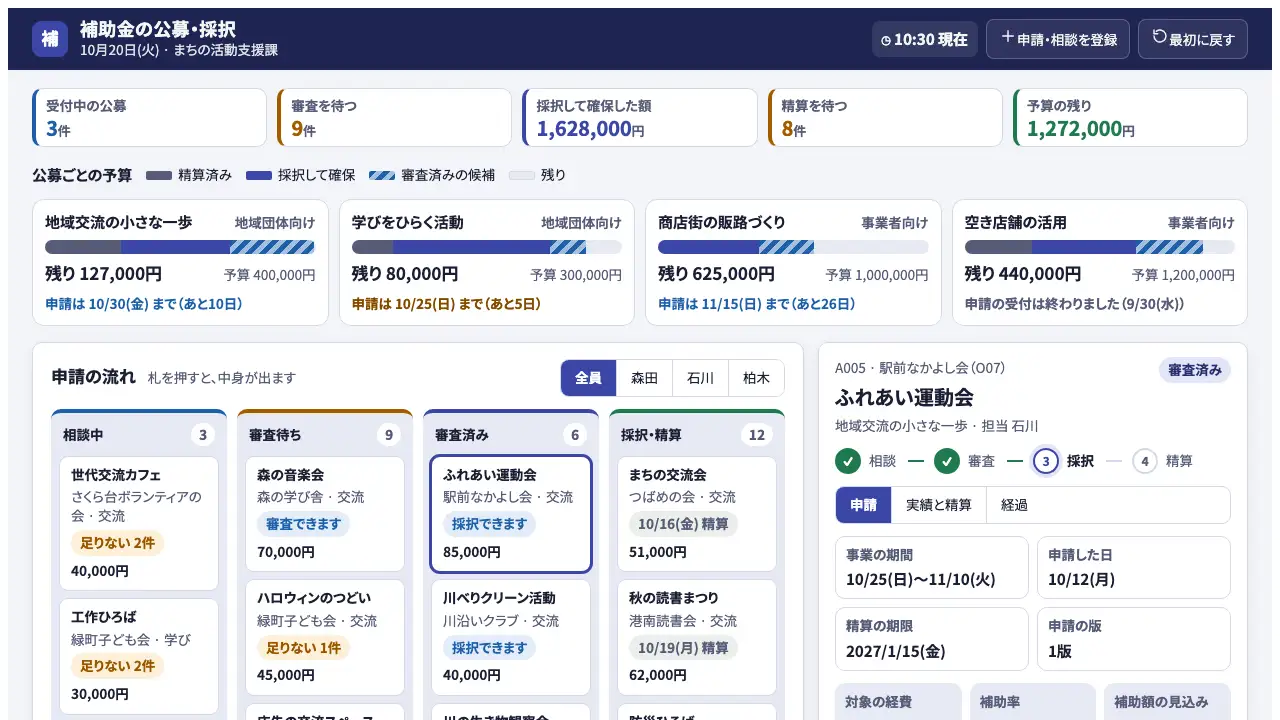Click the 精算済み legend swatch
This screenshot has height=720, width=1280.
[x=159, y=175]
